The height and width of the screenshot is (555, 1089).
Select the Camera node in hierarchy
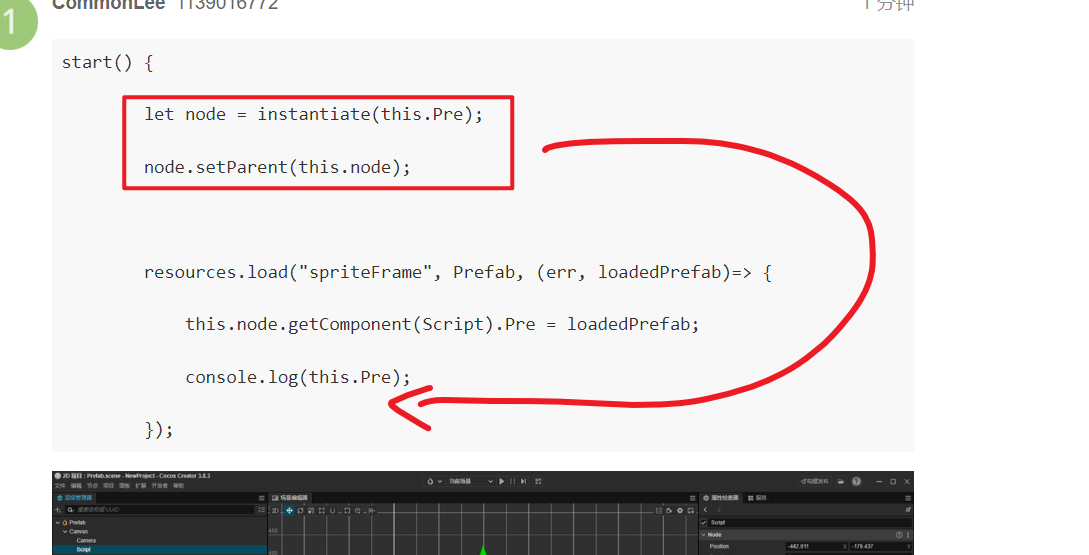point(86,540)
